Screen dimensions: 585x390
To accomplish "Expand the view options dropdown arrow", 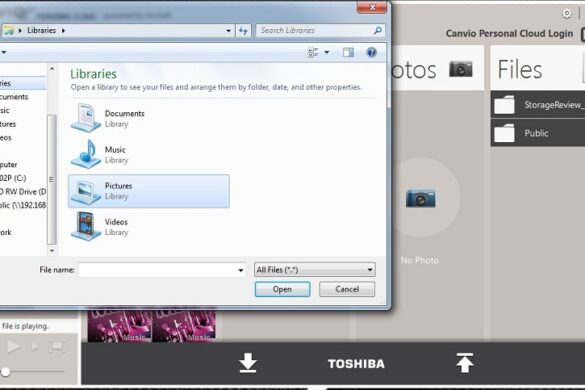I will point(327,52).
